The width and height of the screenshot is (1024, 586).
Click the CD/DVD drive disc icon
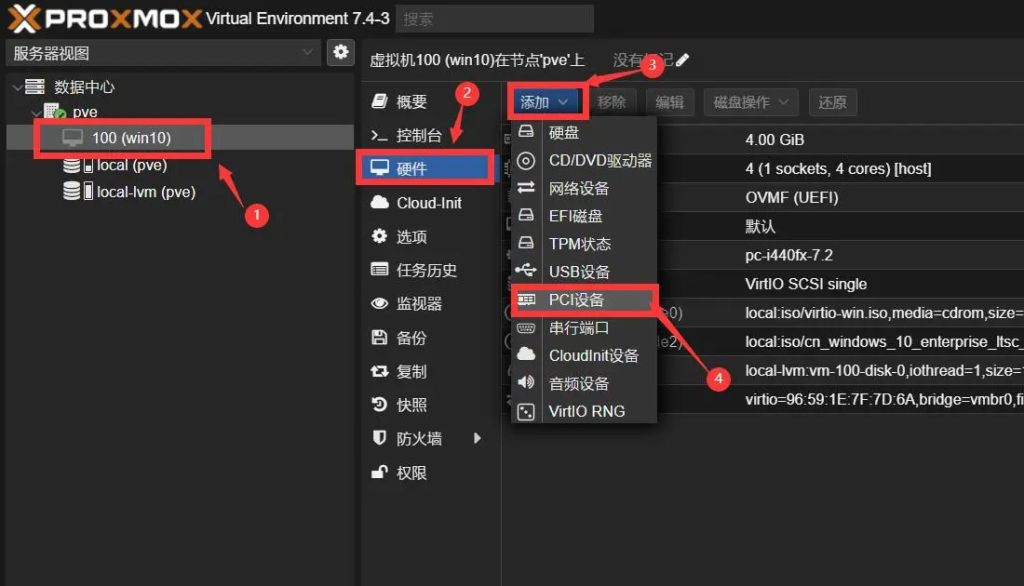coord(526,160)
